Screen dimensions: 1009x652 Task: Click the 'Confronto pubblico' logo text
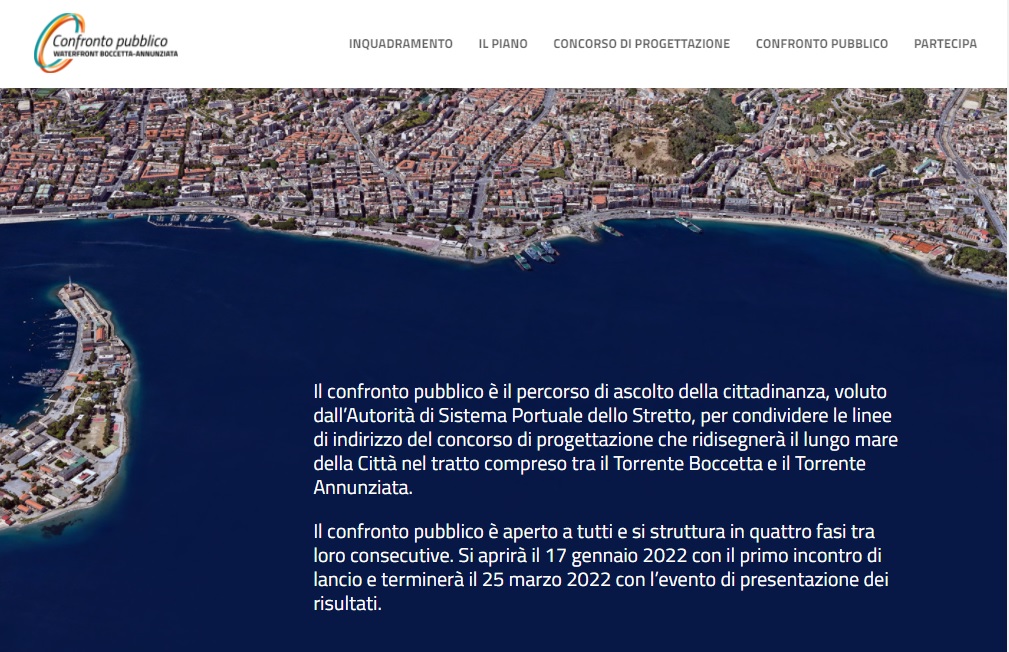pos(112,40)
